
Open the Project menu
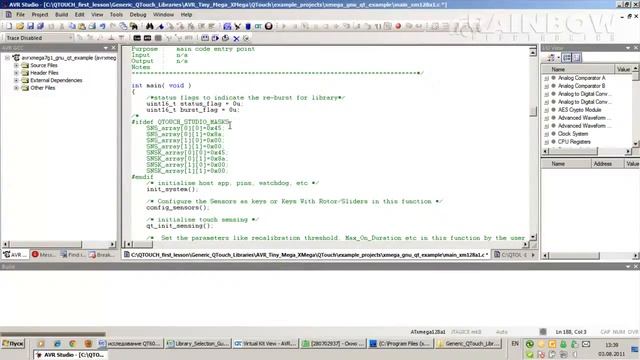click(x=40, y=15)
